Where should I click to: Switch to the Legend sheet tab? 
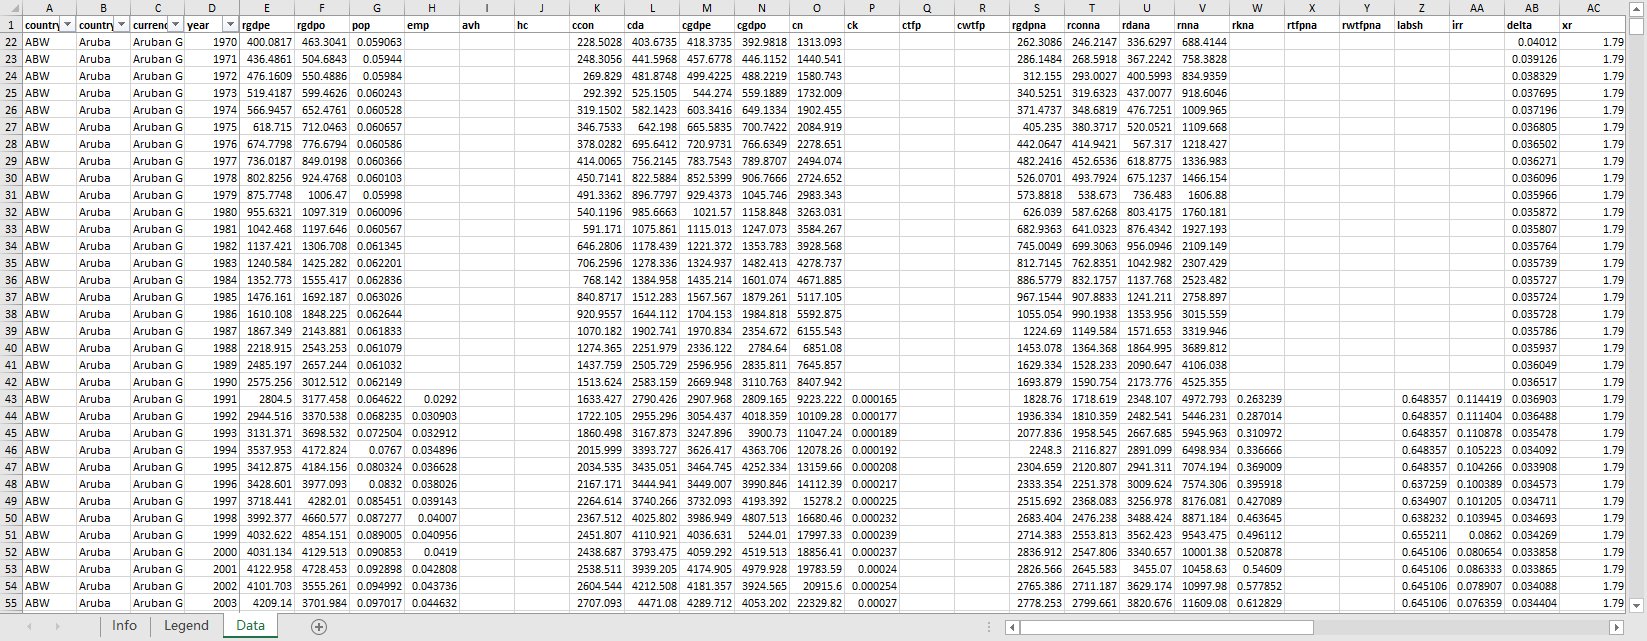[x=186, y=626]
